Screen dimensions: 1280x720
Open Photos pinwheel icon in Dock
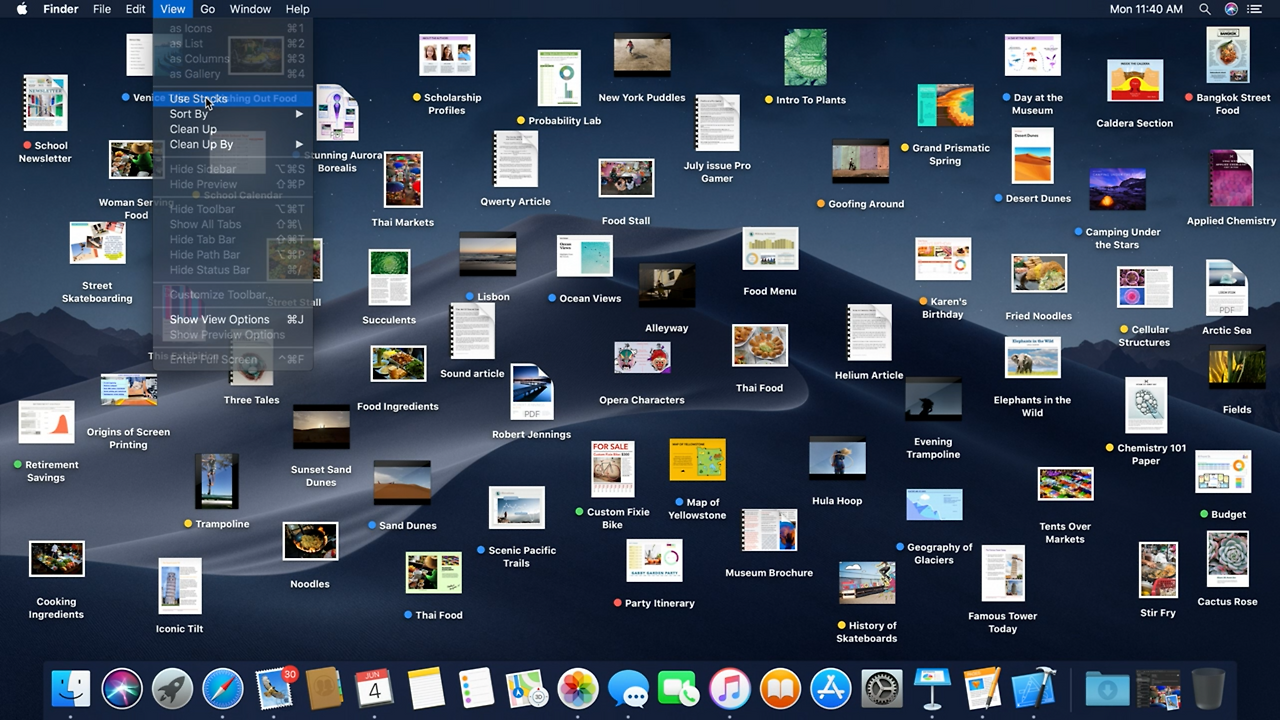click(578, 689)
